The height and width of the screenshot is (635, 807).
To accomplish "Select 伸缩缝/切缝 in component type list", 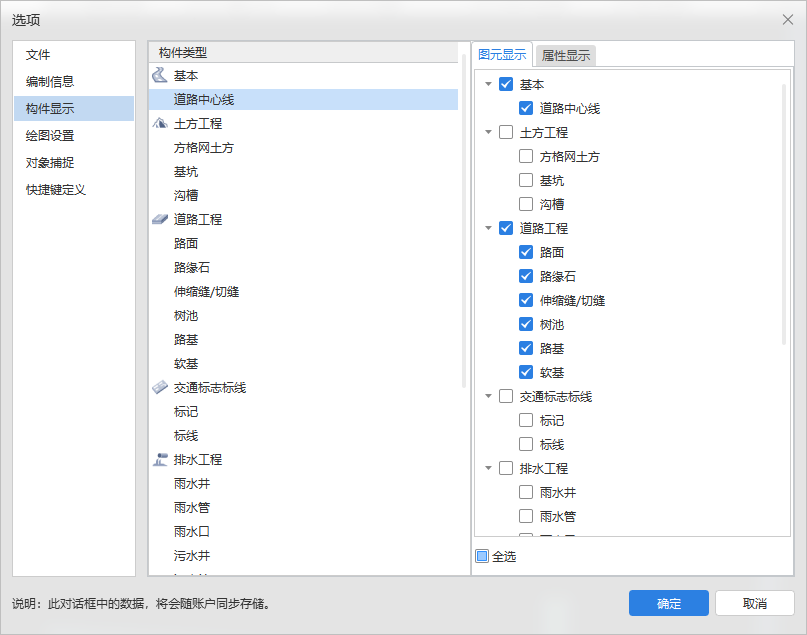I will 206,292.
